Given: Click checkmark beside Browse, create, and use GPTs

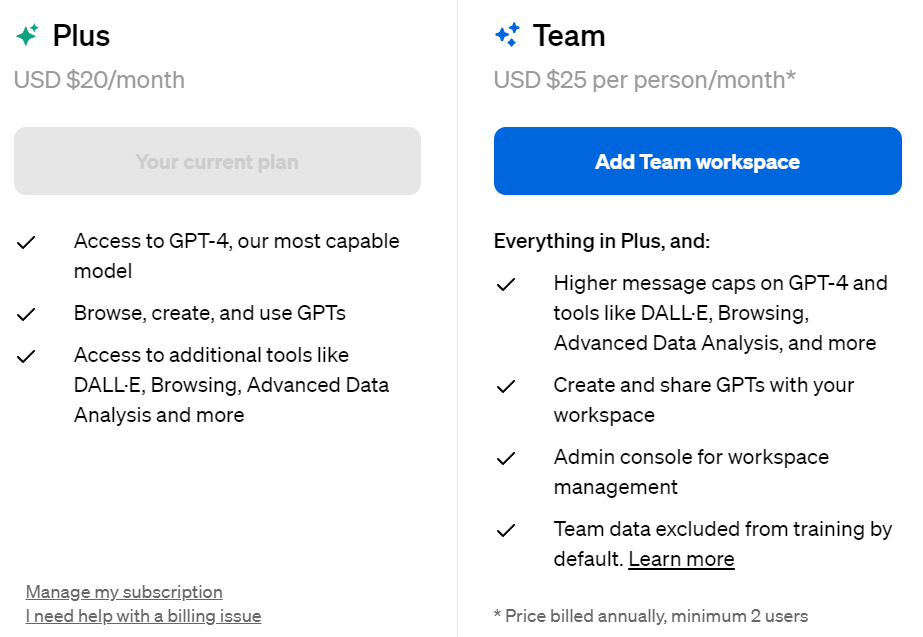Looking at the screenshot, I should click(26, 314).
